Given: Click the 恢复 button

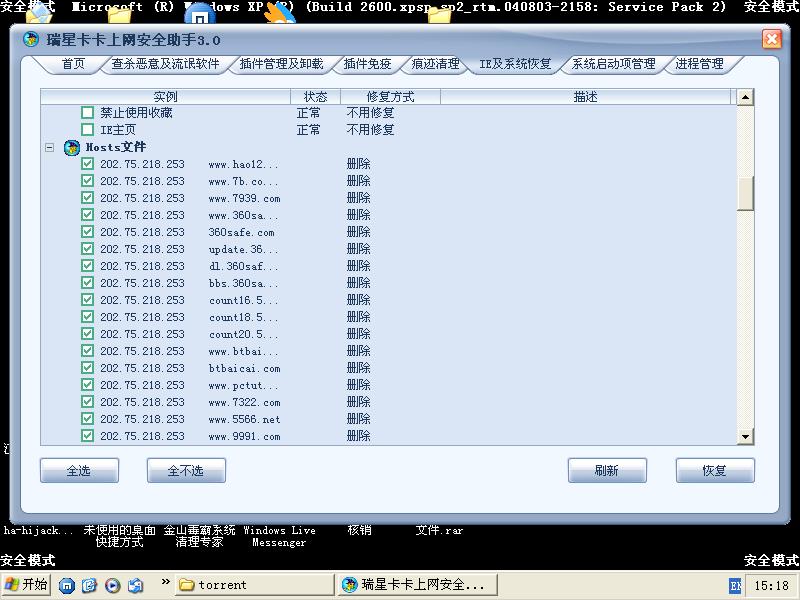Looking at the screenshot, I should pyautogui.click(x=715, y=470).
